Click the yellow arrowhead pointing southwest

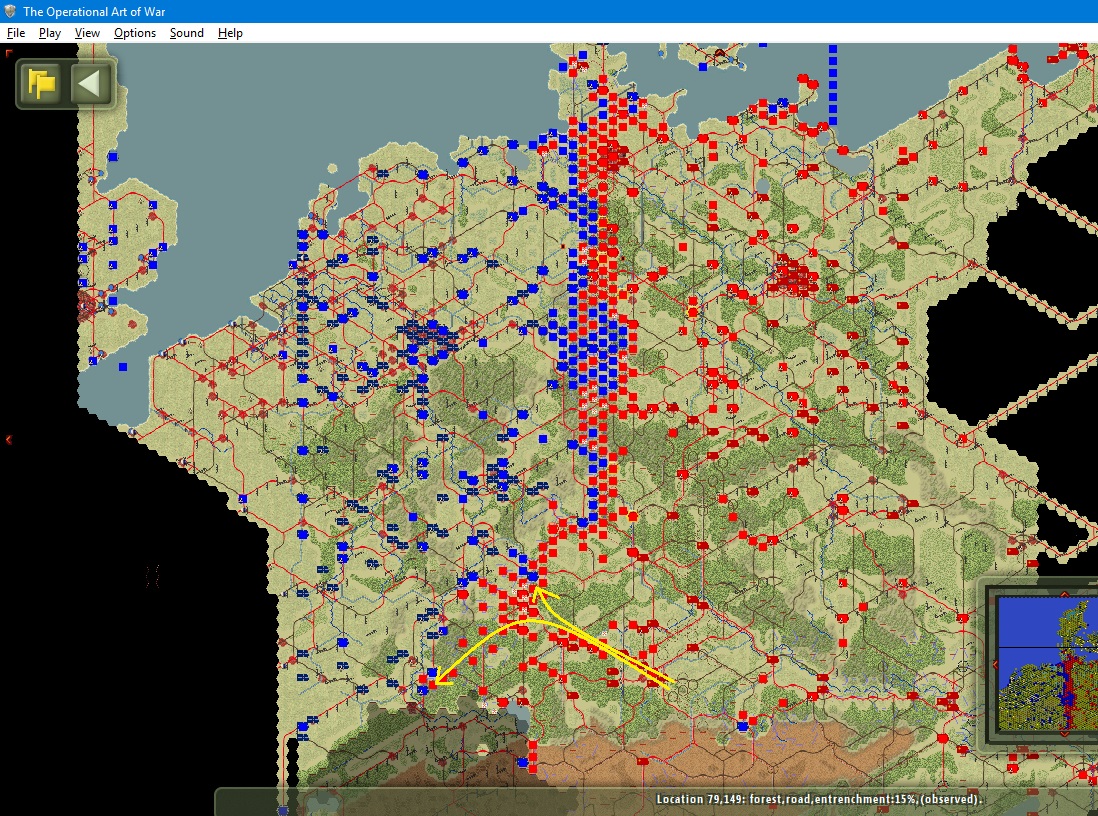pyautogui.click(x=440, y=679)
